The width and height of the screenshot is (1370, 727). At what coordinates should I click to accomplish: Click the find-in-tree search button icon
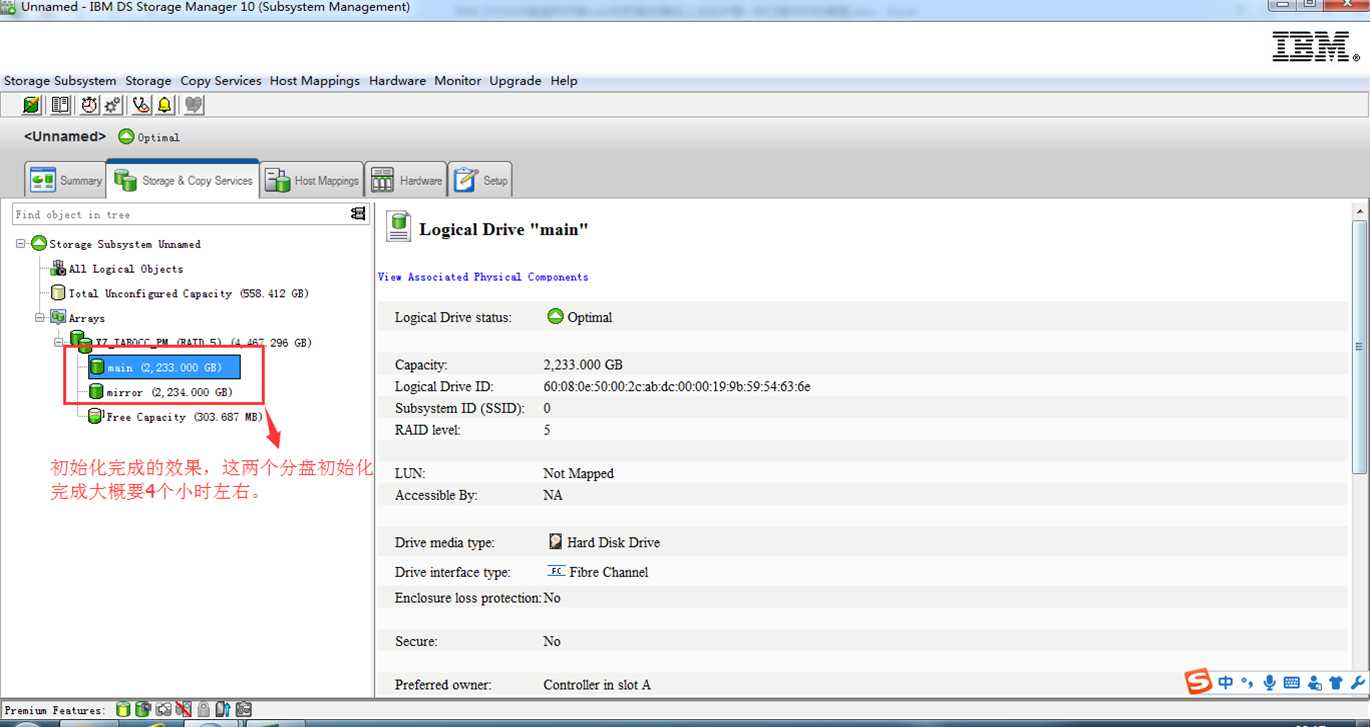[x=358, y=214]
